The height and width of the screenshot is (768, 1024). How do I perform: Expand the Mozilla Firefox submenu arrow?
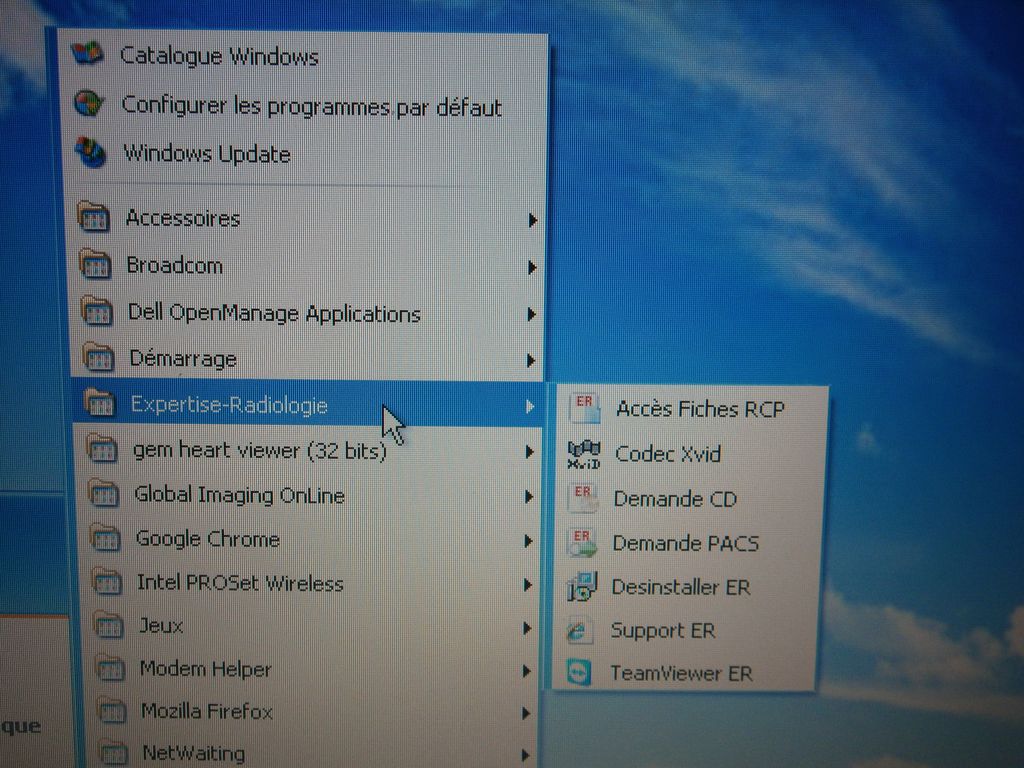coord(526,714)
